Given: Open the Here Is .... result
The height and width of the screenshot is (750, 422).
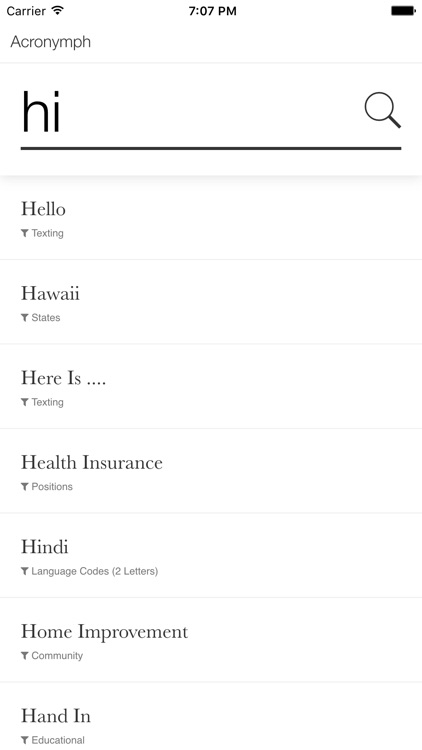Looking at the screenshot, I should [x=211, y=386].
